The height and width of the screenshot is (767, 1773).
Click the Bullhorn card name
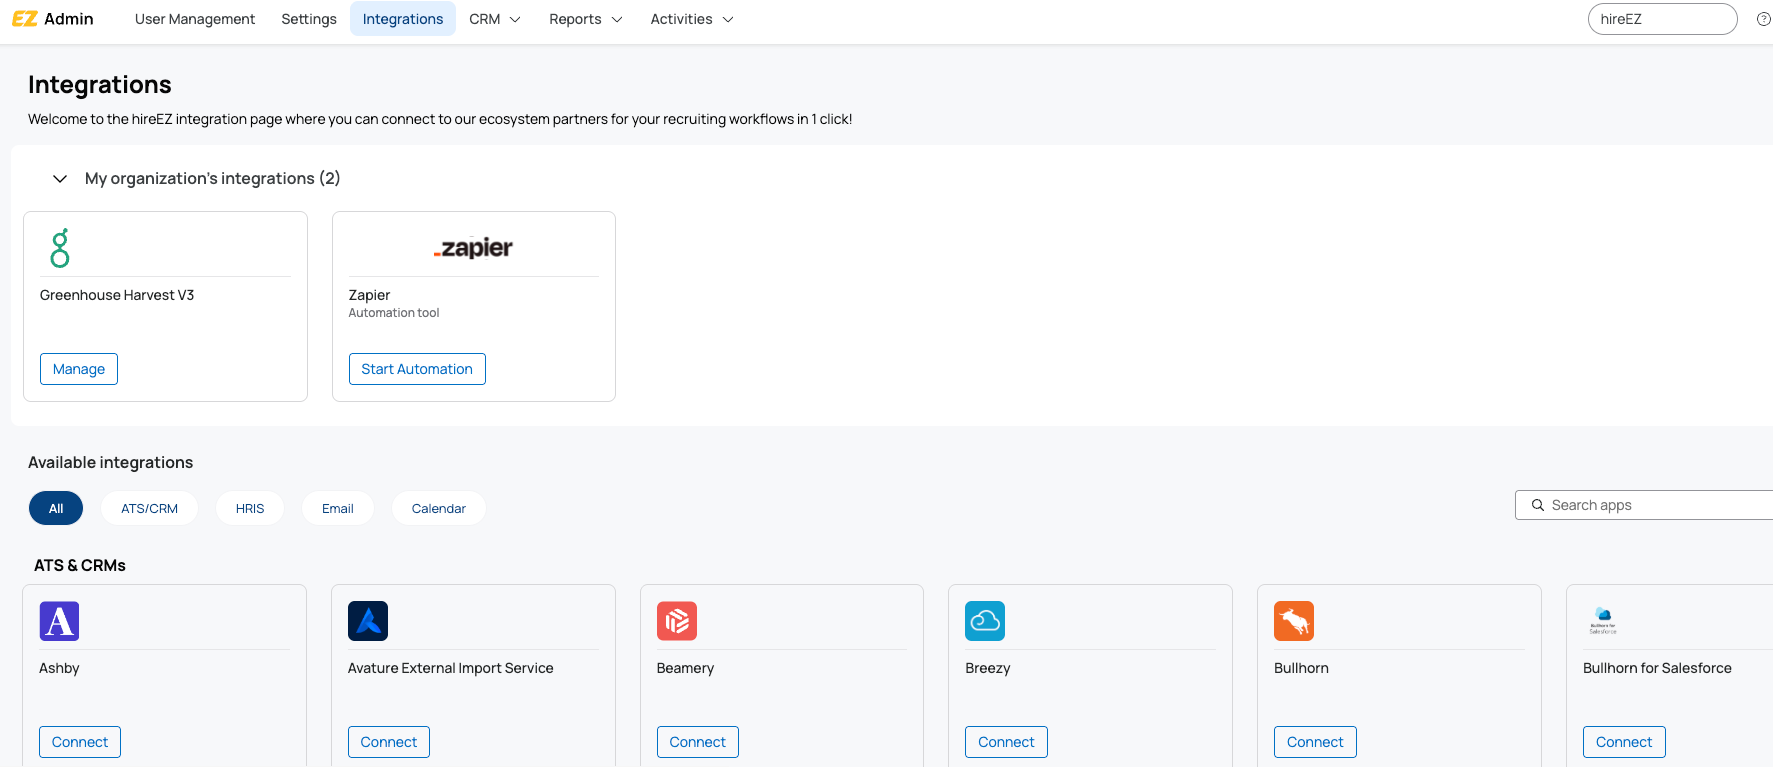(x=1301, y=668)
